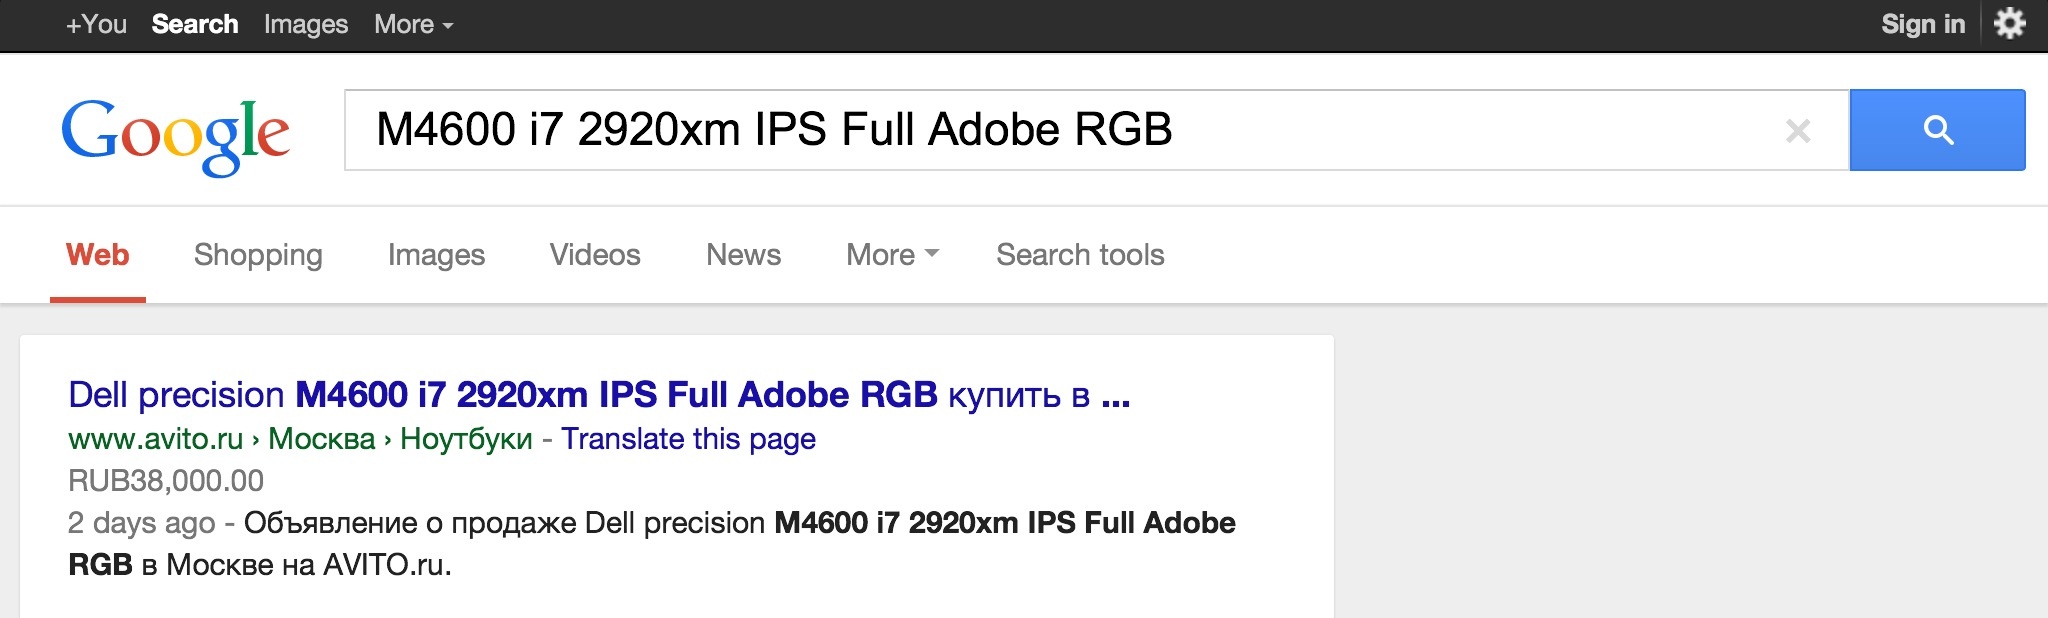Image resolution: width=2048 pixels, height=618 pixels.
Task: Select the News results tab
Action: point(743,255)
